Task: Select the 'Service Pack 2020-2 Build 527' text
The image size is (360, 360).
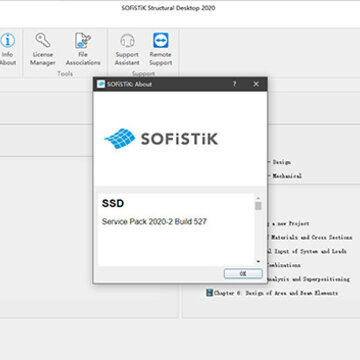Action: (154, 221)
